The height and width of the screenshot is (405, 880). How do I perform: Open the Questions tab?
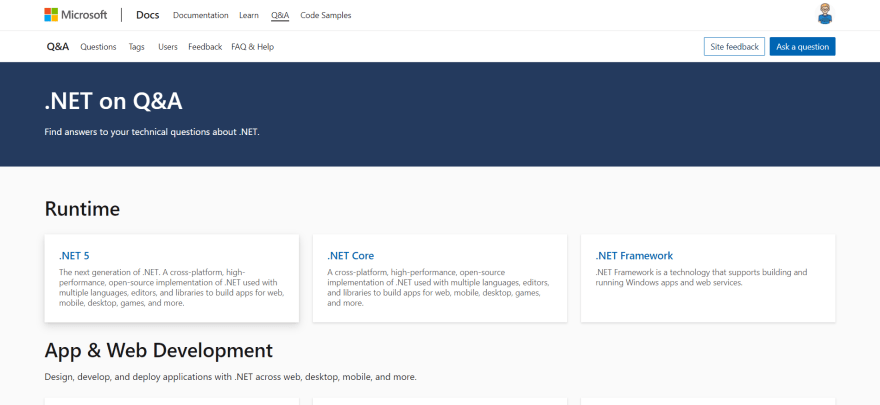point(98,47)
